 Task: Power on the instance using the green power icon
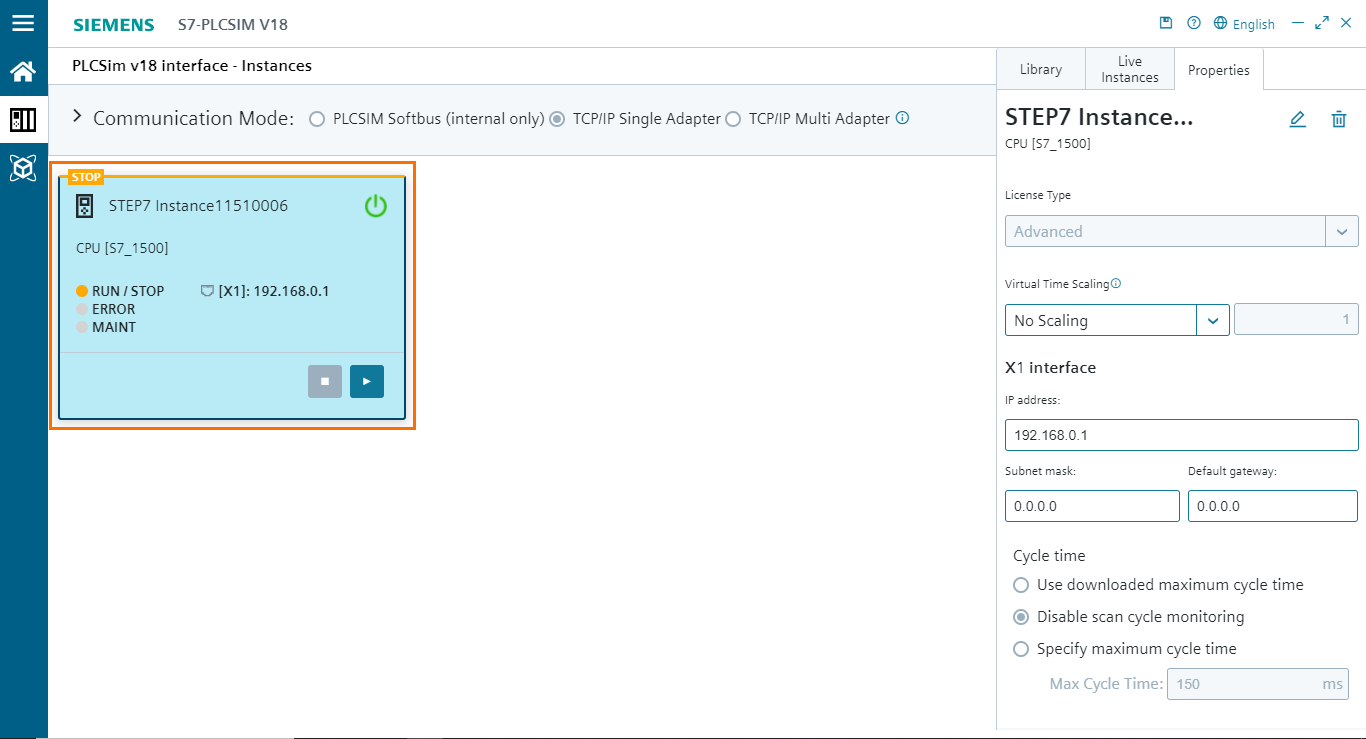[x=375, y=206]
